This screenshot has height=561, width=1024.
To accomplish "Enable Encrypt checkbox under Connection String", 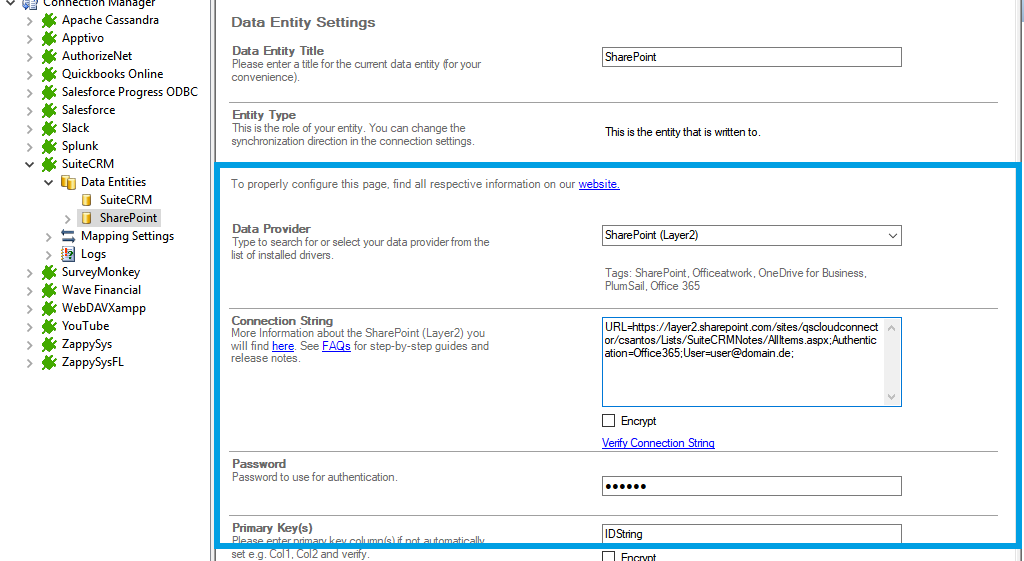I will (x=609, y=421).
